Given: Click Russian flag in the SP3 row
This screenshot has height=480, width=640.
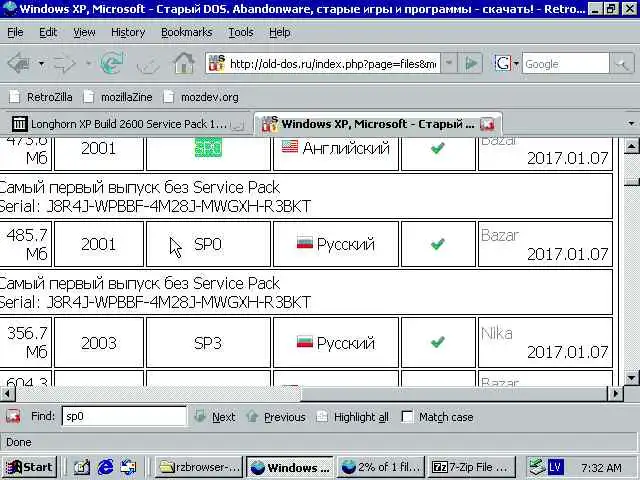Looking at the screenshot, I should click(x=304, y=341).
